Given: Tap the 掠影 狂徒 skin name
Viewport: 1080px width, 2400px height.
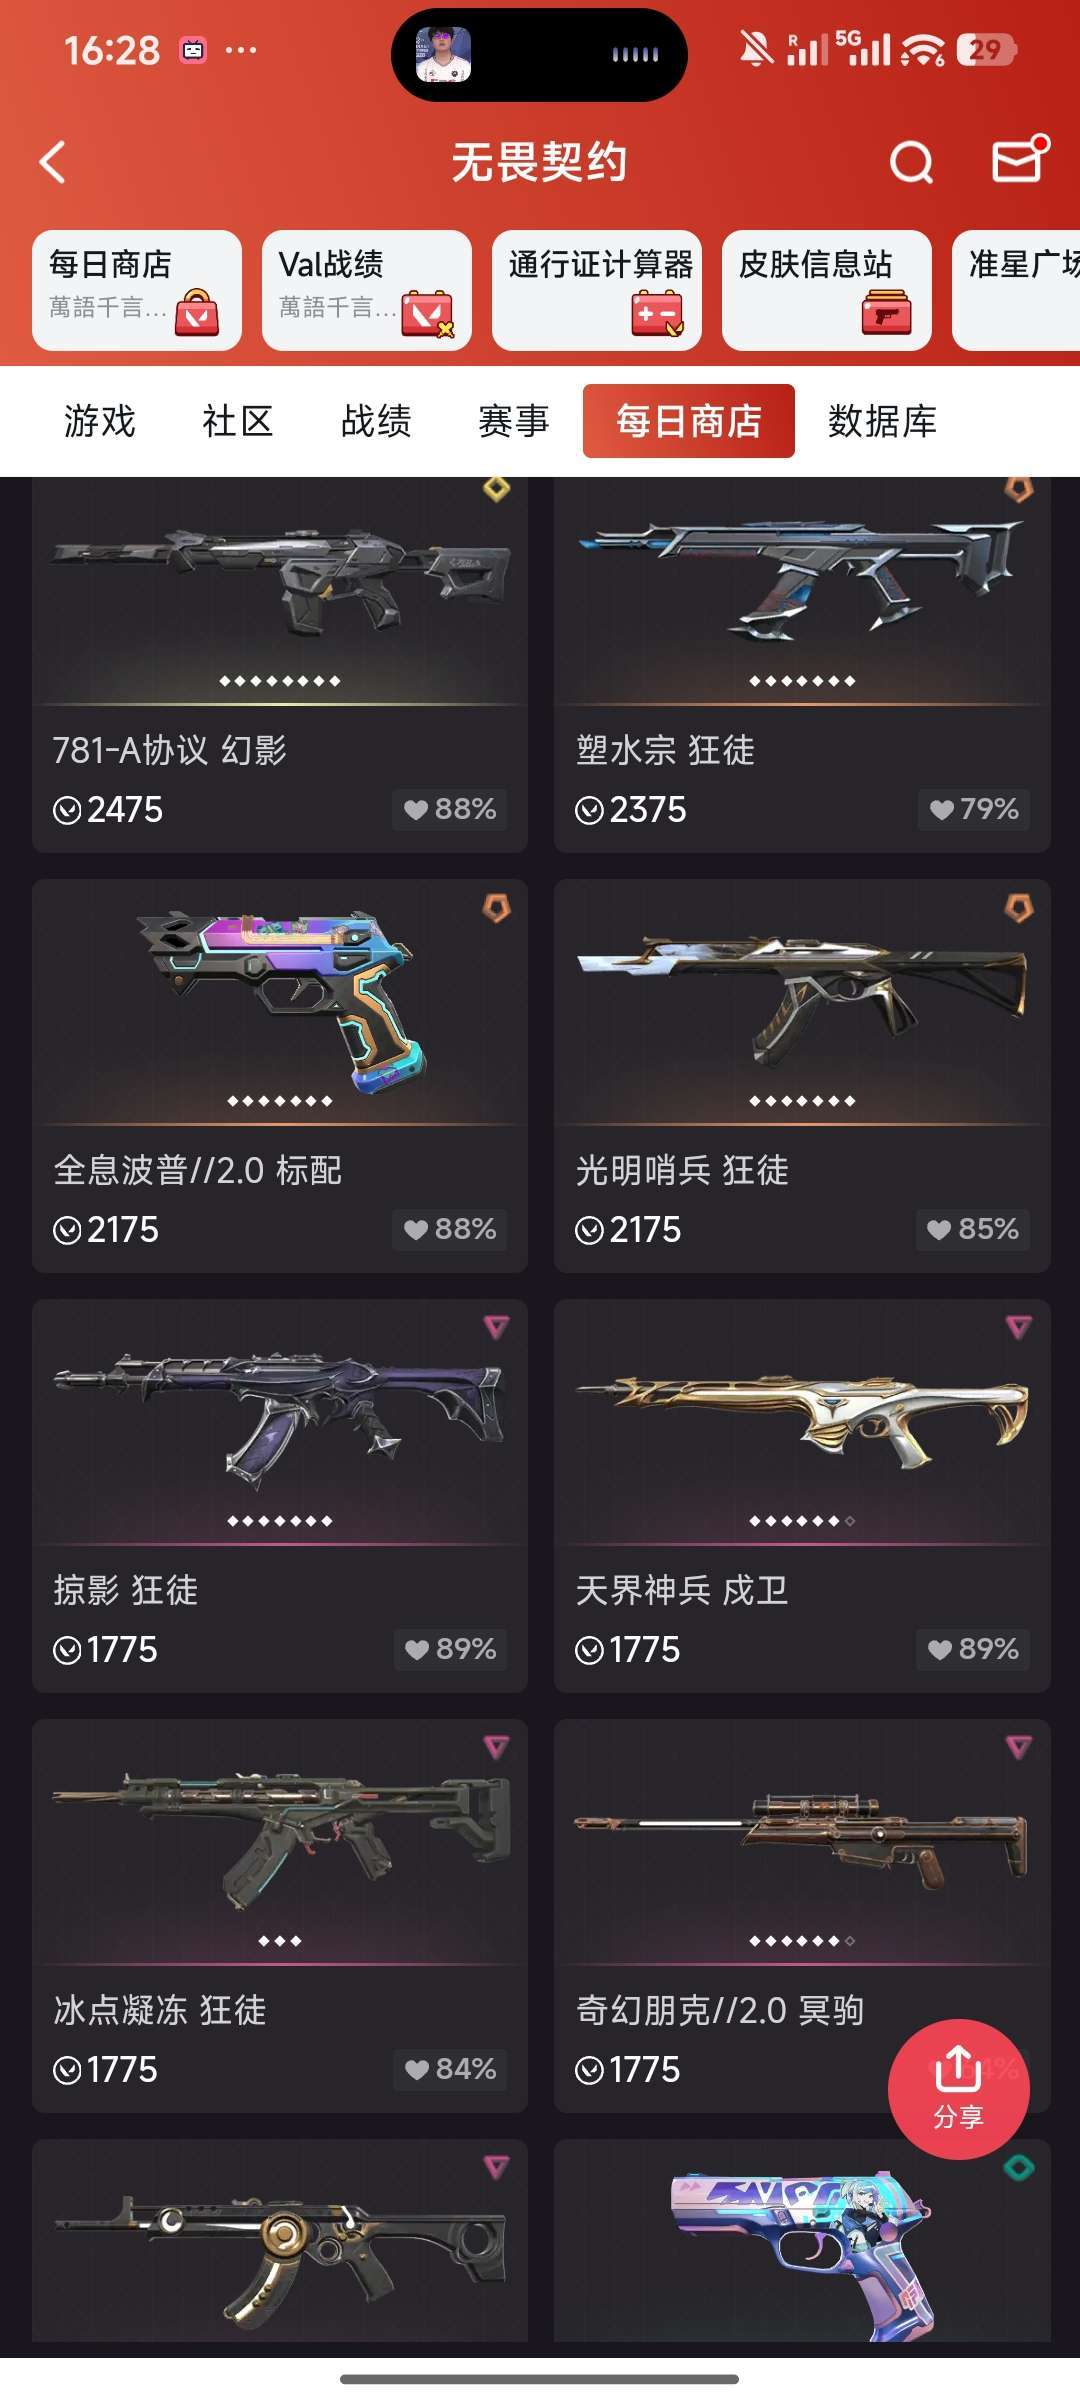Looking at the screenshot, I should coord(126,1590).
